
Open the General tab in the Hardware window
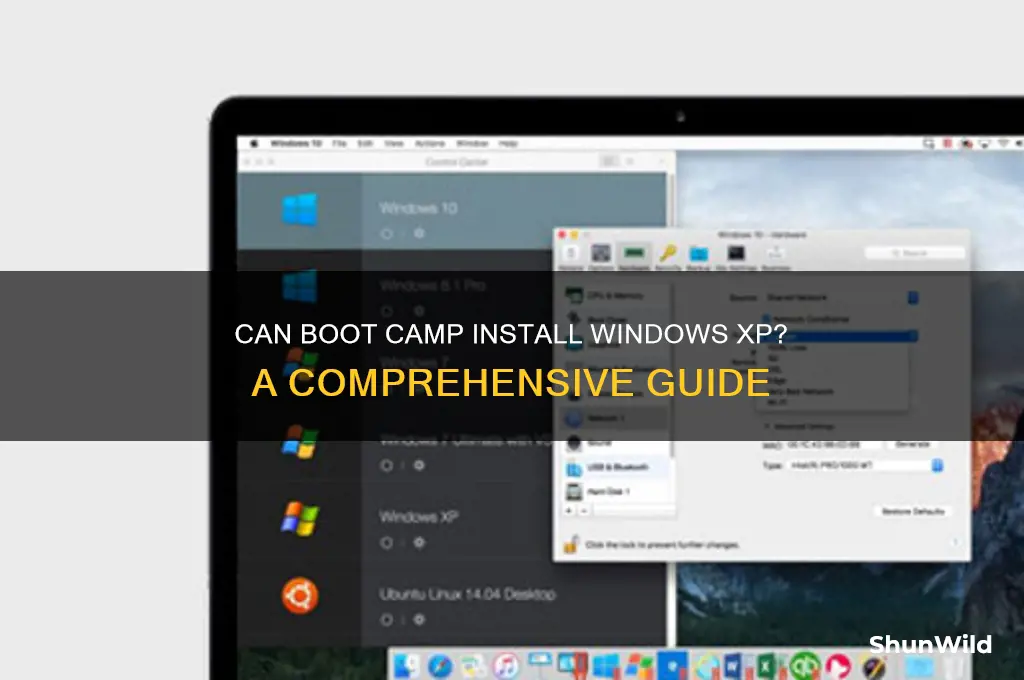tap(571, 257)
